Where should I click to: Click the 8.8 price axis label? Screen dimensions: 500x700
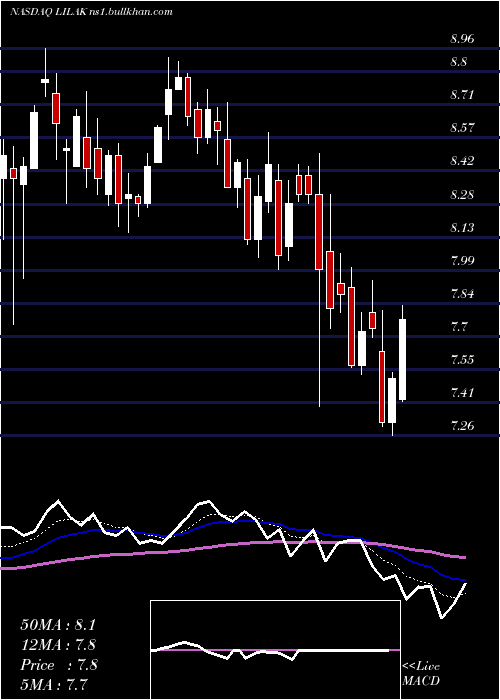click(x=458, y=62)
